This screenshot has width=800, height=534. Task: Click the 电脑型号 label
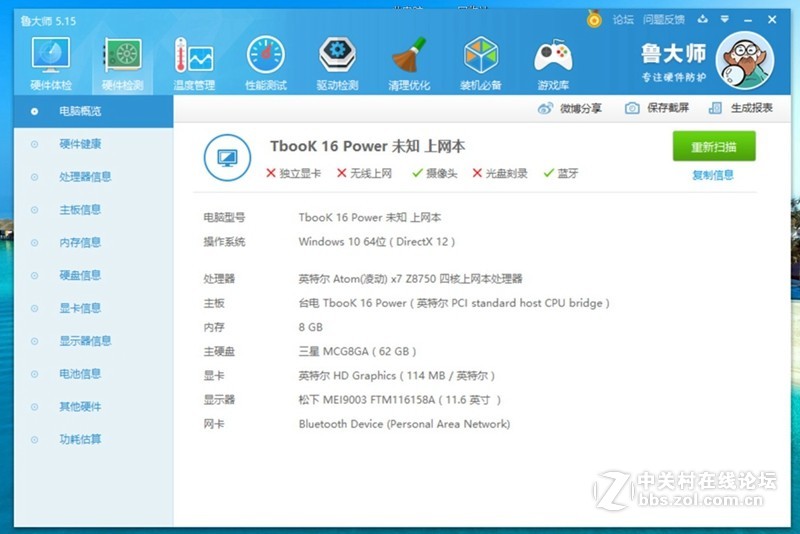(x=224, y=218)
